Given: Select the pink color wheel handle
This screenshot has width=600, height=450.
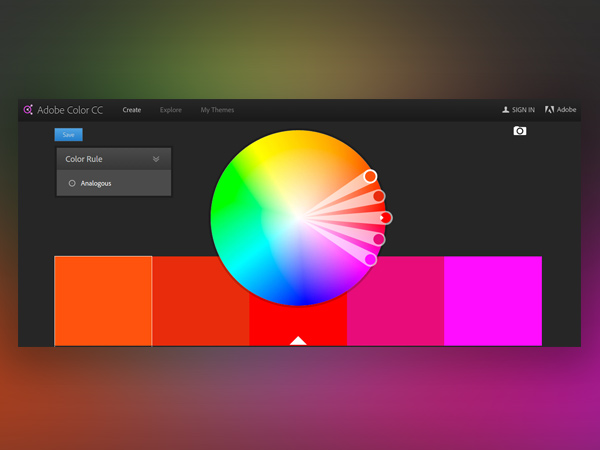Looking at the screenshot, I should [x=379, y=240].
